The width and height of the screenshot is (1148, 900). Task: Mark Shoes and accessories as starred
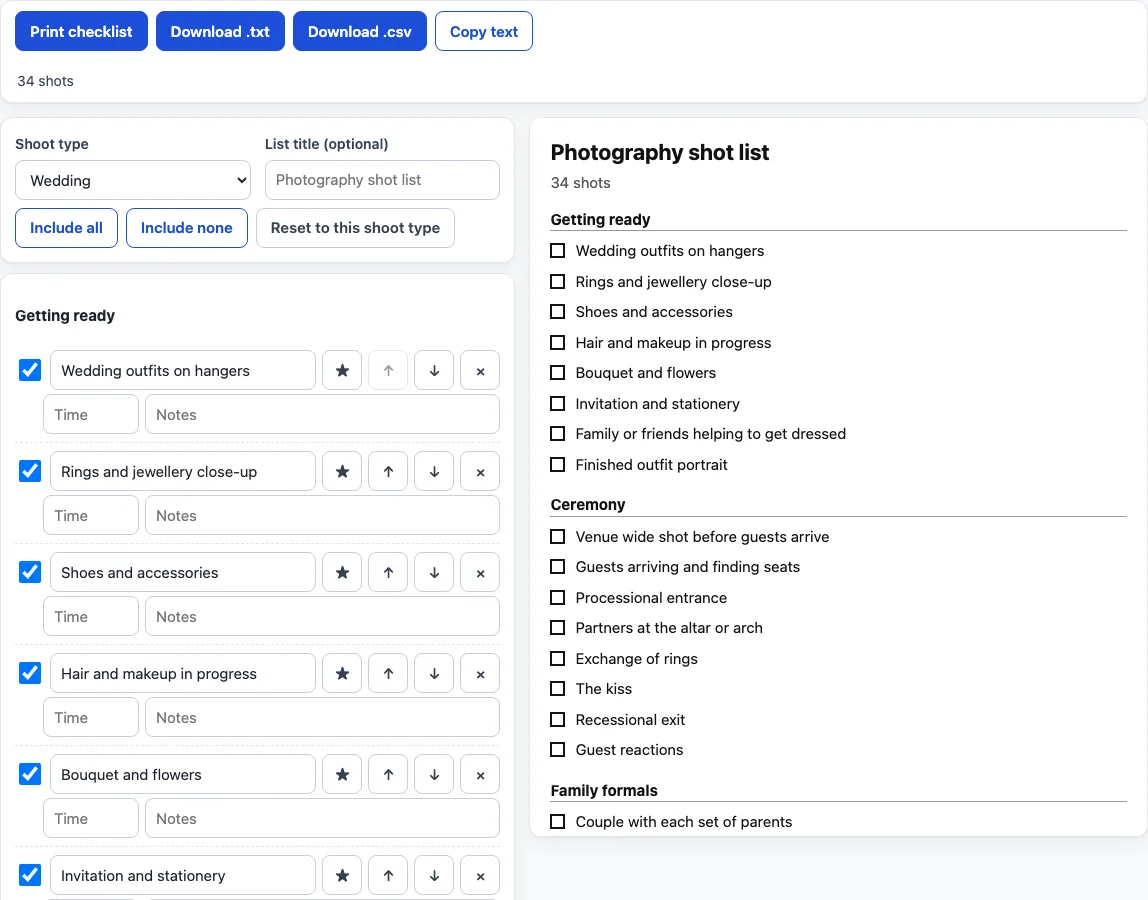pos(342,573)
